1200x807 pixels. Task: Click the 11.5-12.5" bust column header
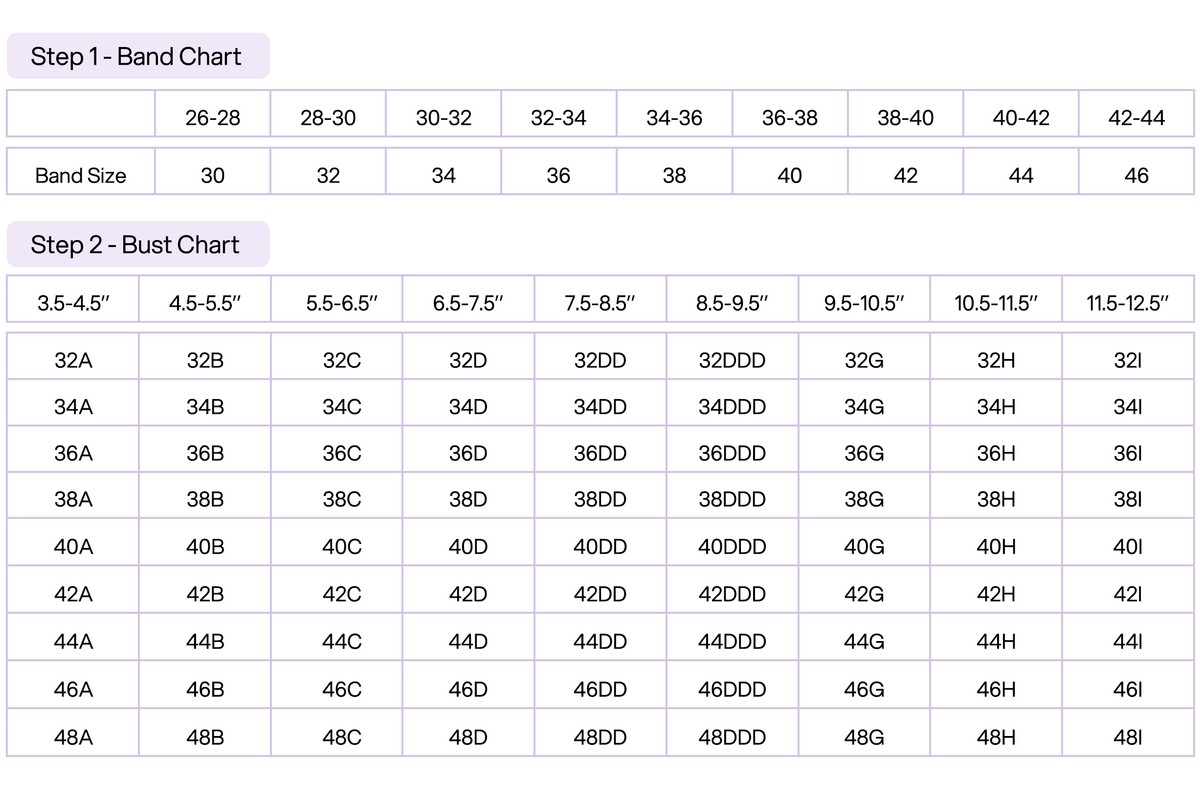point(1128,303)
